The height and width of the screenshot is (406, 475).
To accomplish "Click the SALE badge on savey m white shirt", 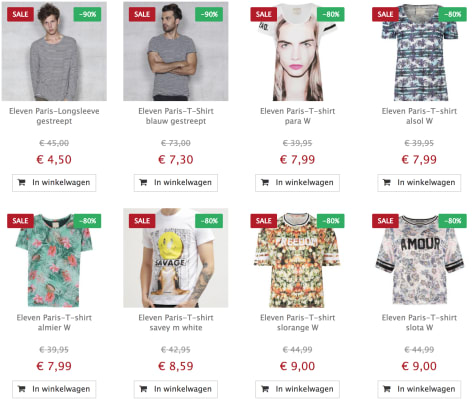I will click(x=142, y=221).
